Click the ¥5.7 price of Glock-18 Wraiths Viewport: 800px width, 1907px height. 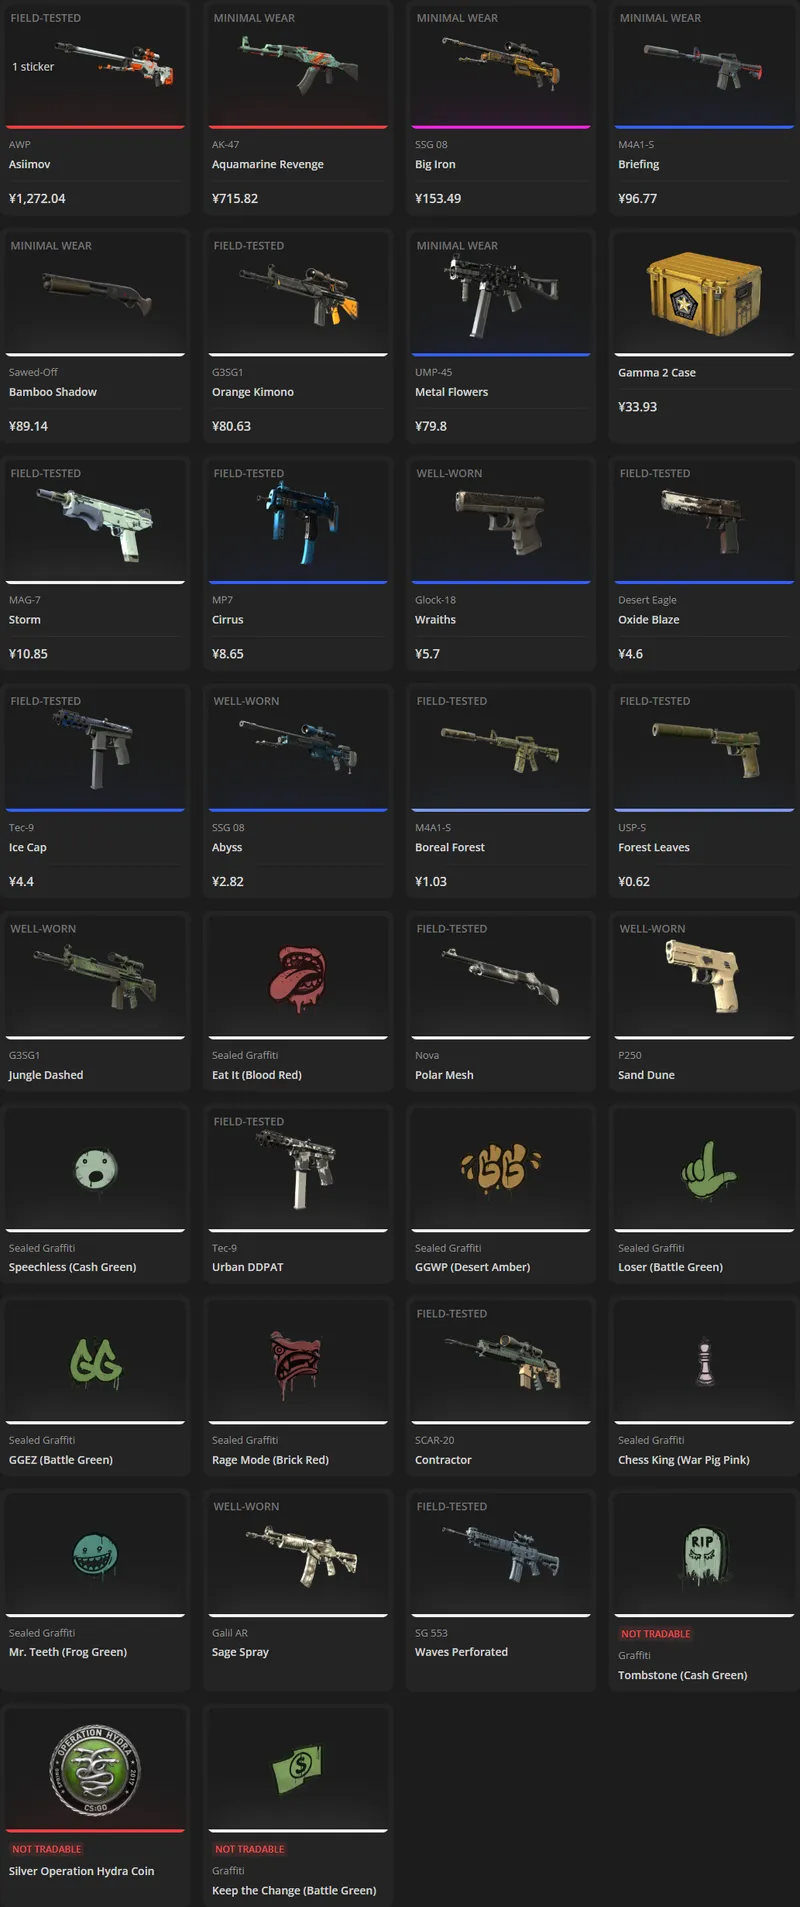[x=427, y=654]
